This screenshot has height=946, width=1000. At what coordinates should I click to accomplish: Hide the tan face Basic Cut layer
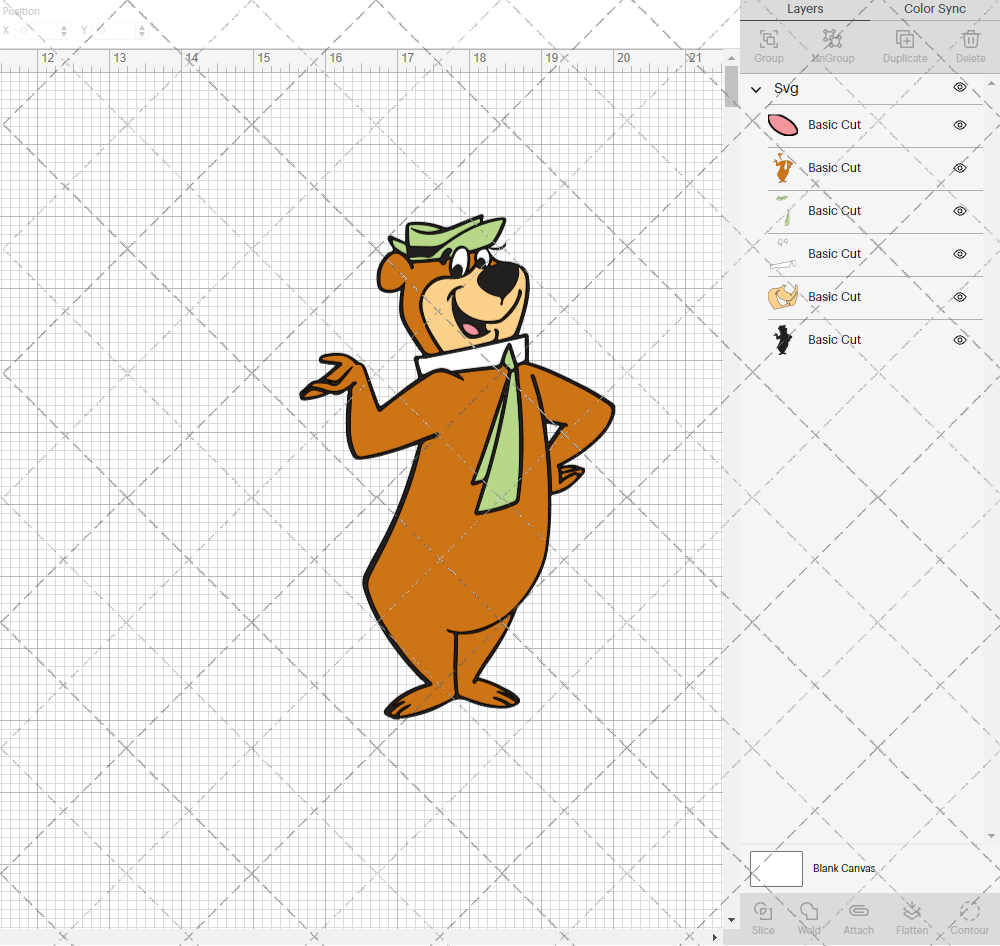[x=960, y=297]
